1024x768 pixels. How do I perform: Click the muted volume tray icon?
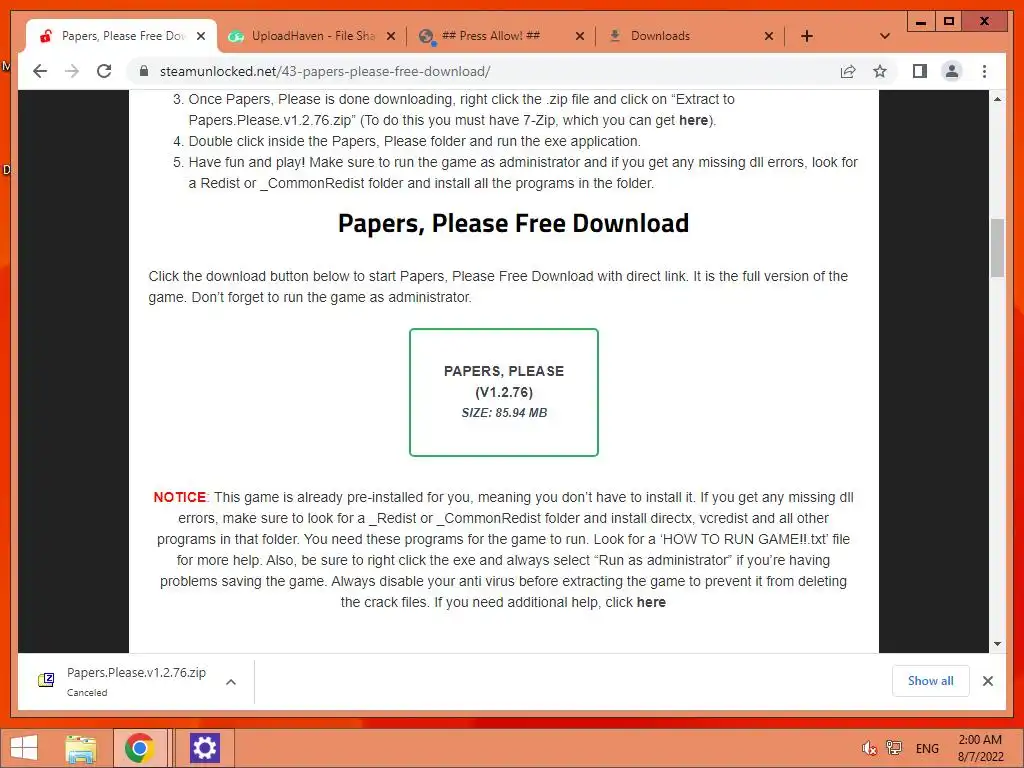coord(869,748)
